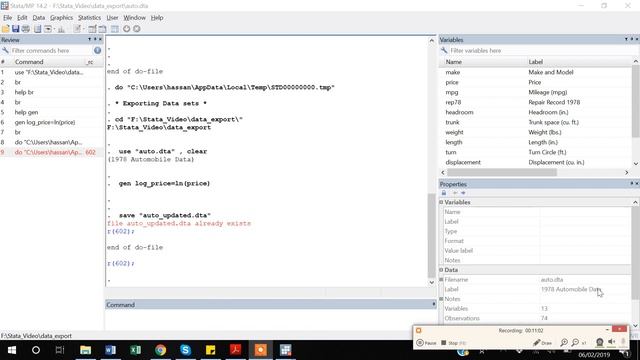Select the 'rep78' variable row

(x=535, y=102)
